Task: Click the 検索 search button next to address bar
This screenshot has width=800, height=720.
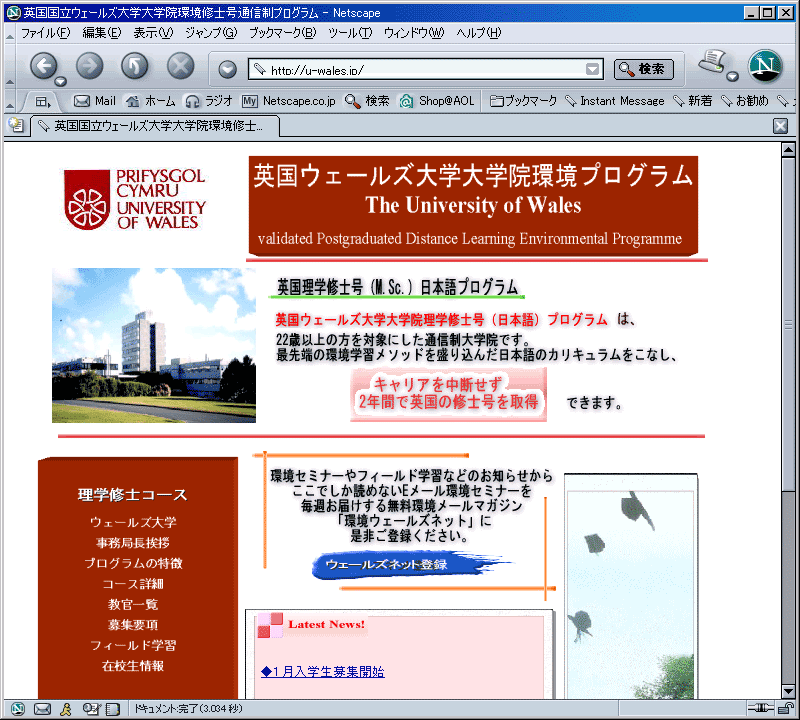Action: point(644,69)
